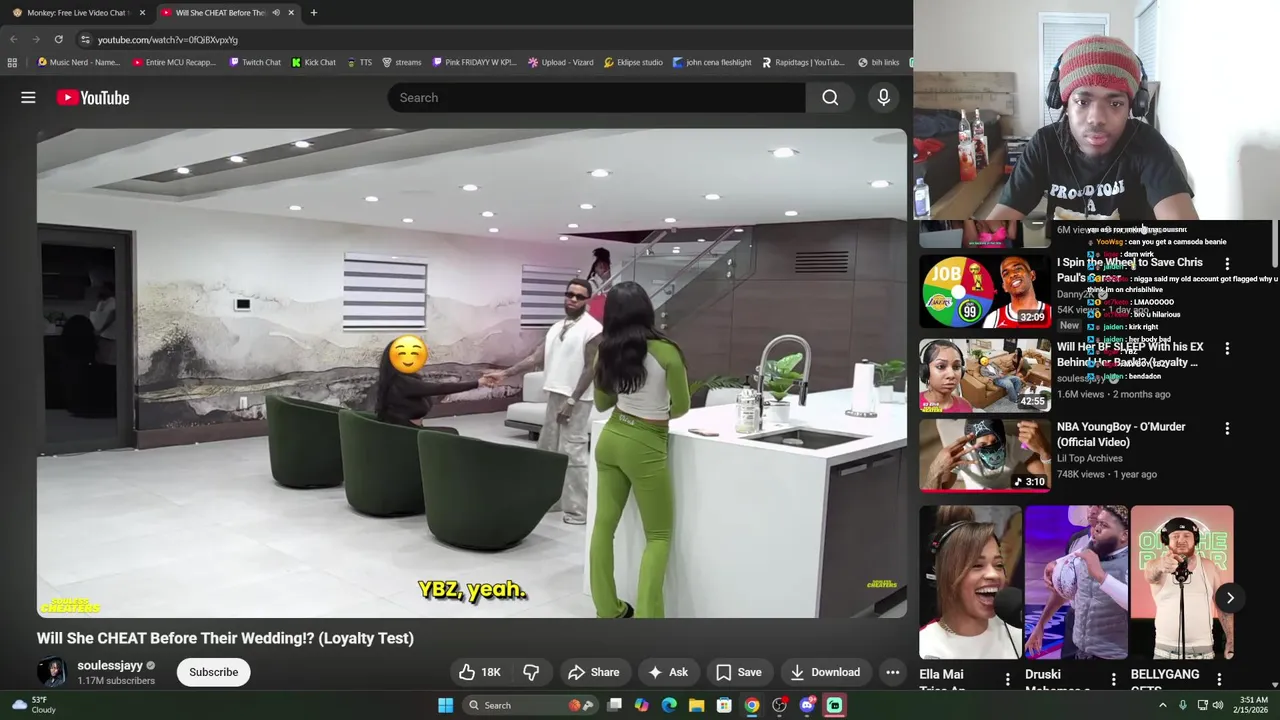Dislike the video with thumbs down

tap(531, 672)
